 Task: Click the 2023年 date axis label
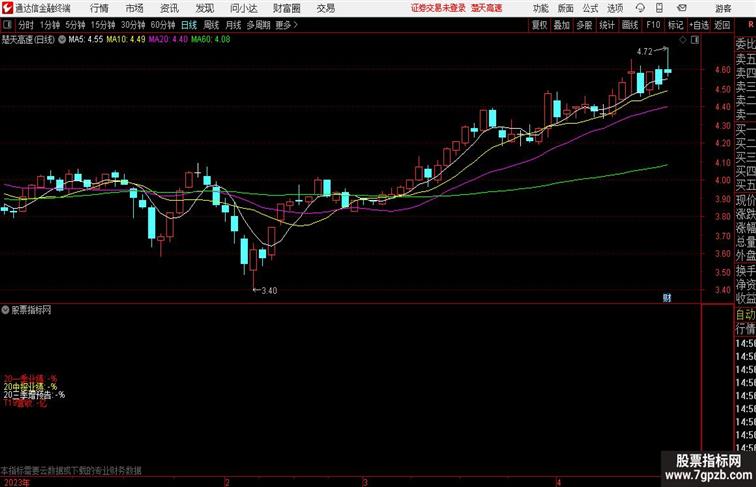(15, 483)
